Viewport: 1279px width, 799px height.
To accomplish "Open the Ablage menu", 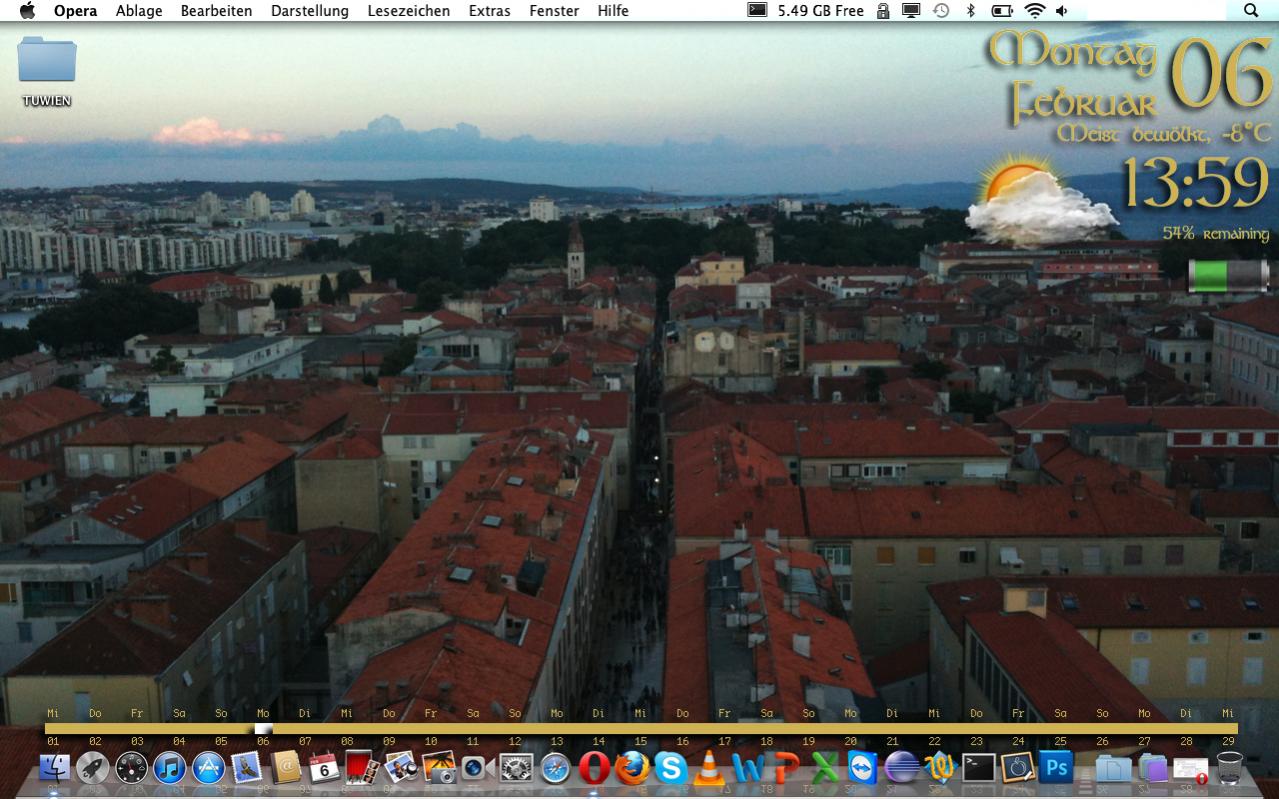I will [139, 11].
